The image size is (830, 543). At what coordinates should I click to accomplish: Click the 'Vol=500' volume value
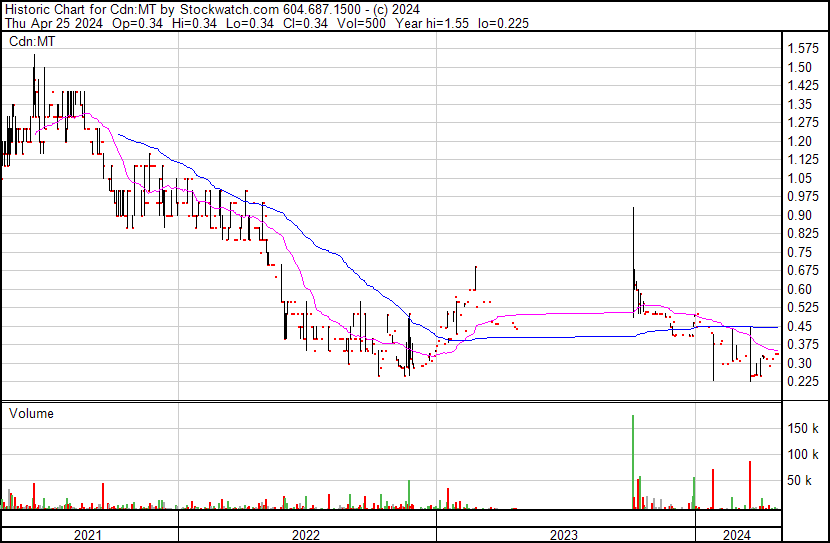click(362, 23)
